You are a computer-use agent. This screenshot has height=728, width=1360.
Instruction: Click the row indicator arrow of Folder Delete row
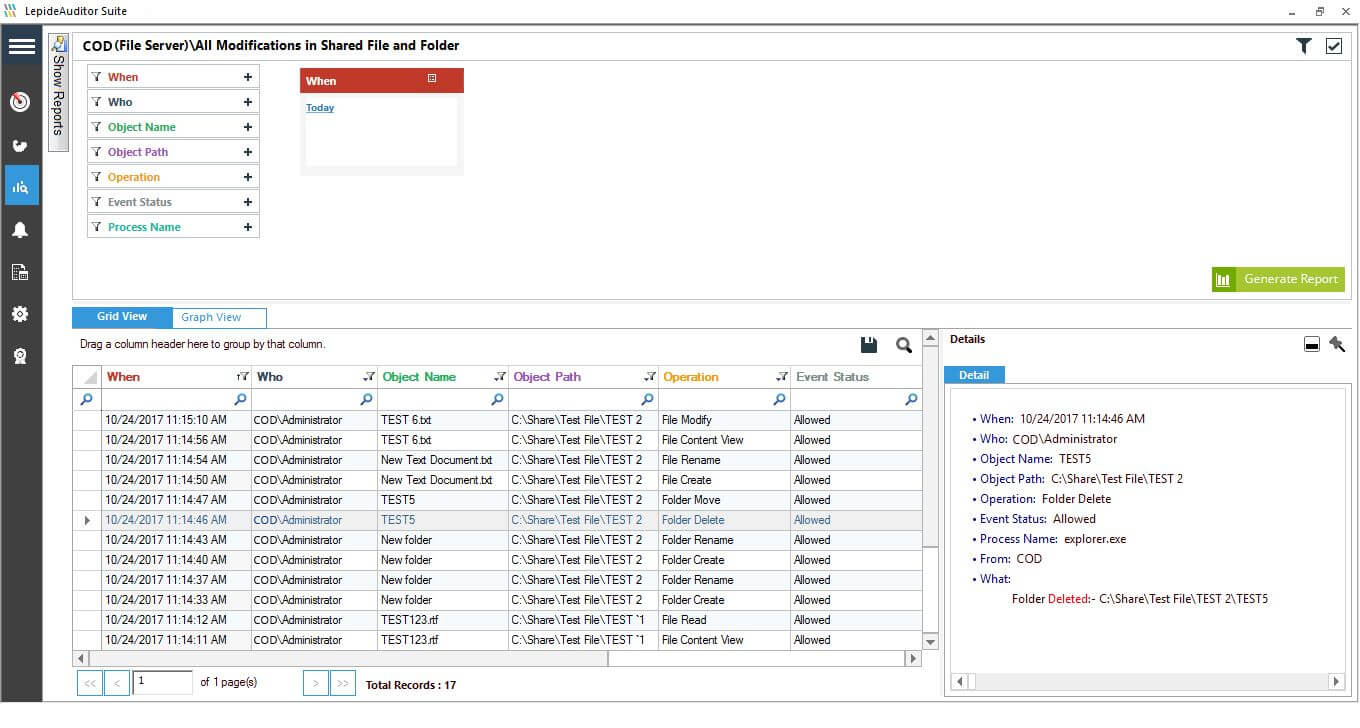pos(87,520)
